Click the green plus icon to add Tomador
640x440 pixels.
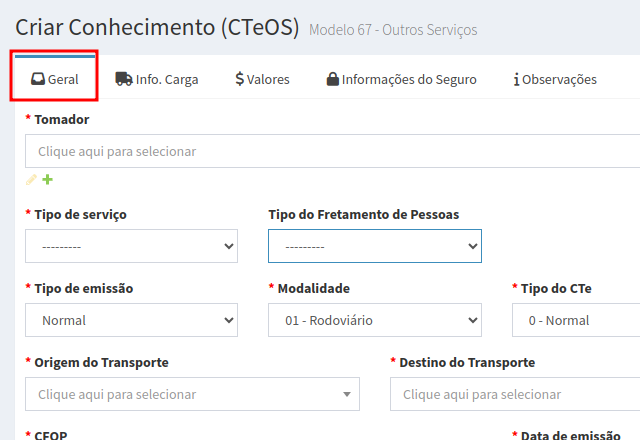47,180
